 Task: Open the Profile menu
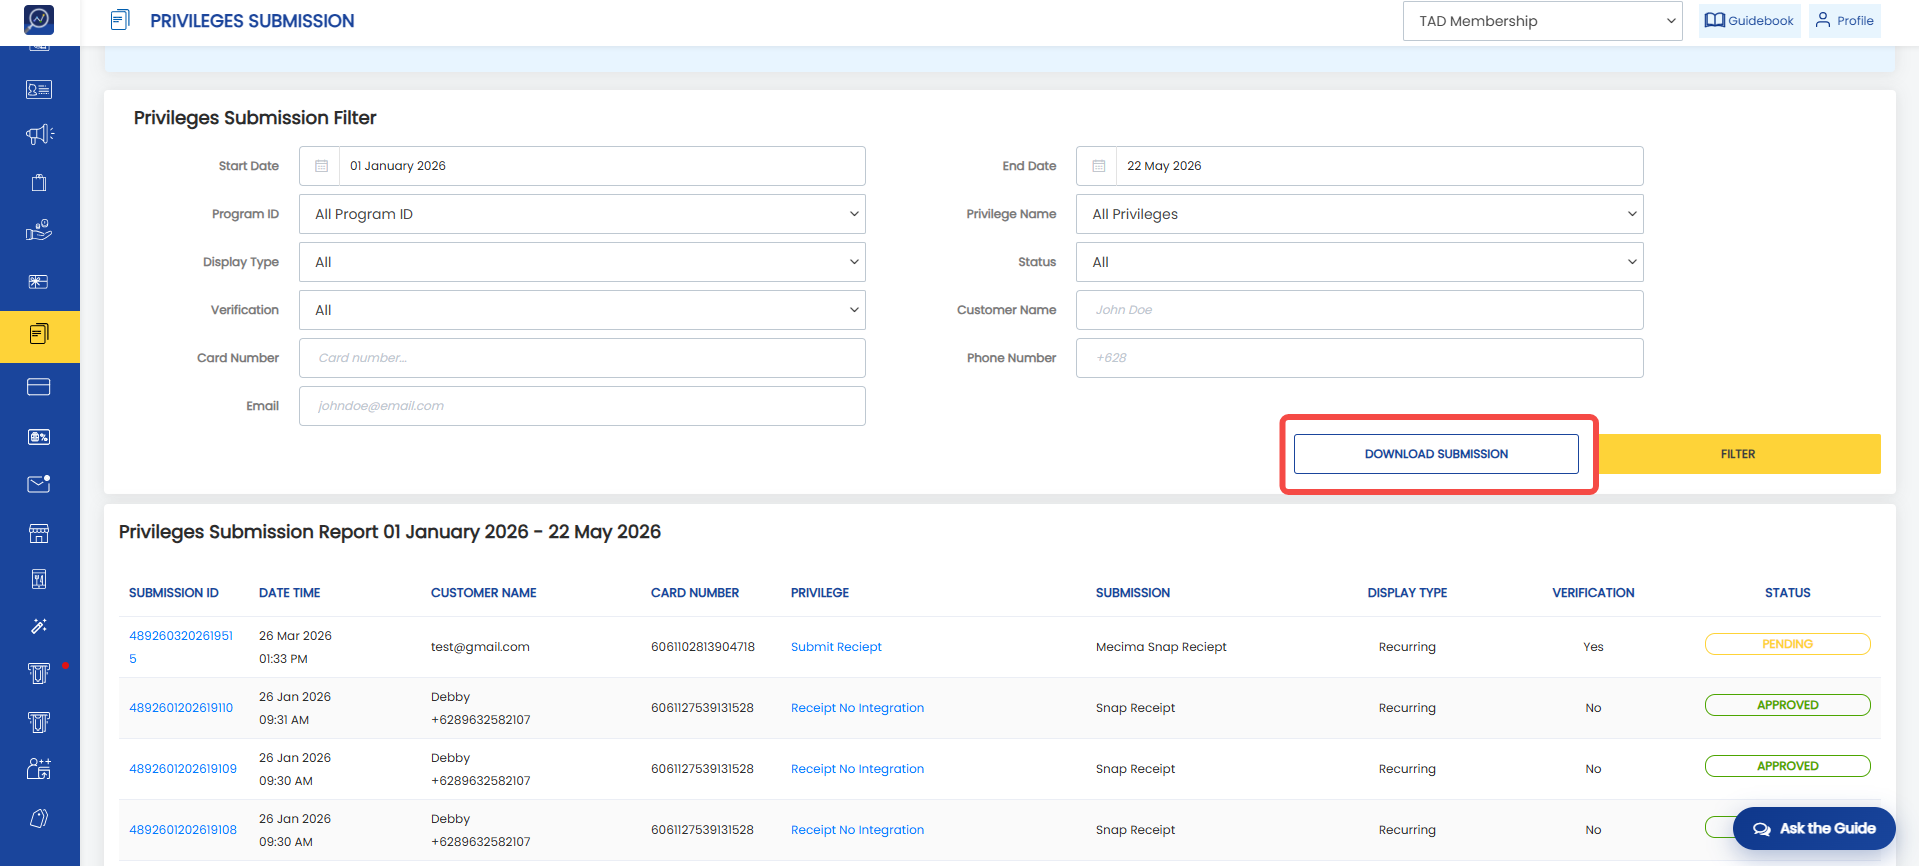[1845, 21]
